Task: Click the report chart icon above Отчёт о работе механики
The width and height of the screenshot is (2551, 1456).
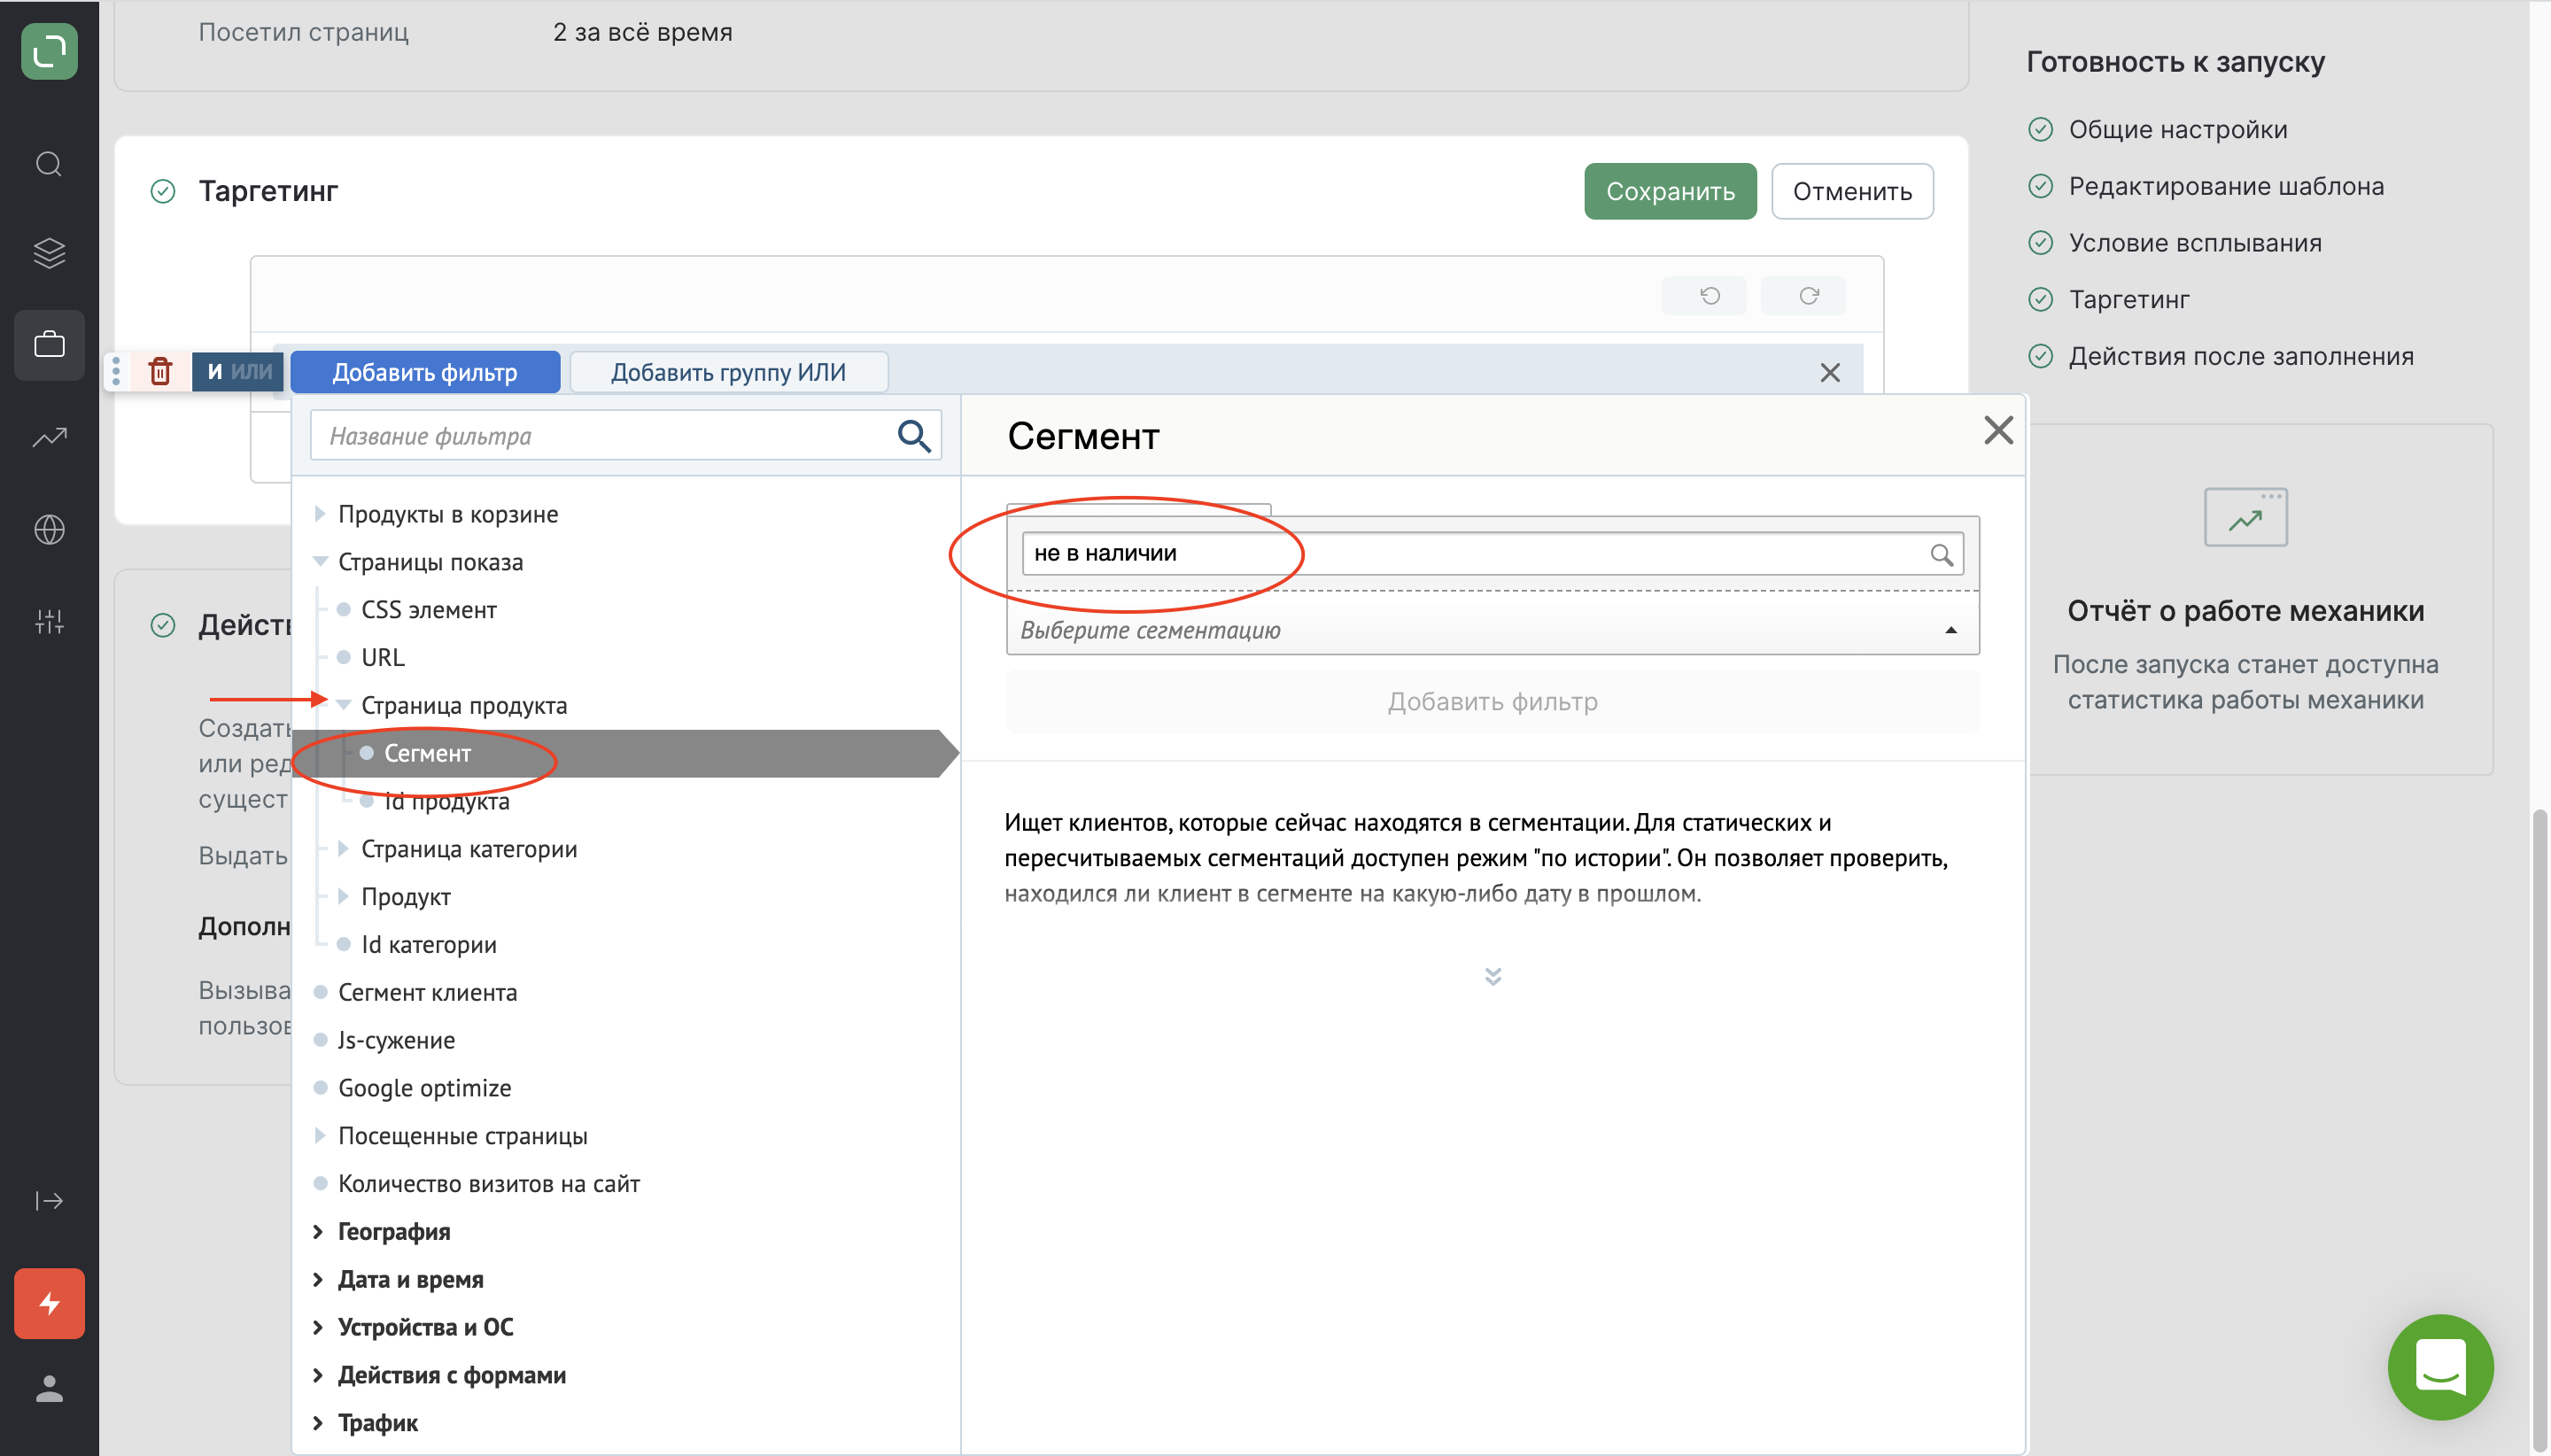Action: 2245,517
